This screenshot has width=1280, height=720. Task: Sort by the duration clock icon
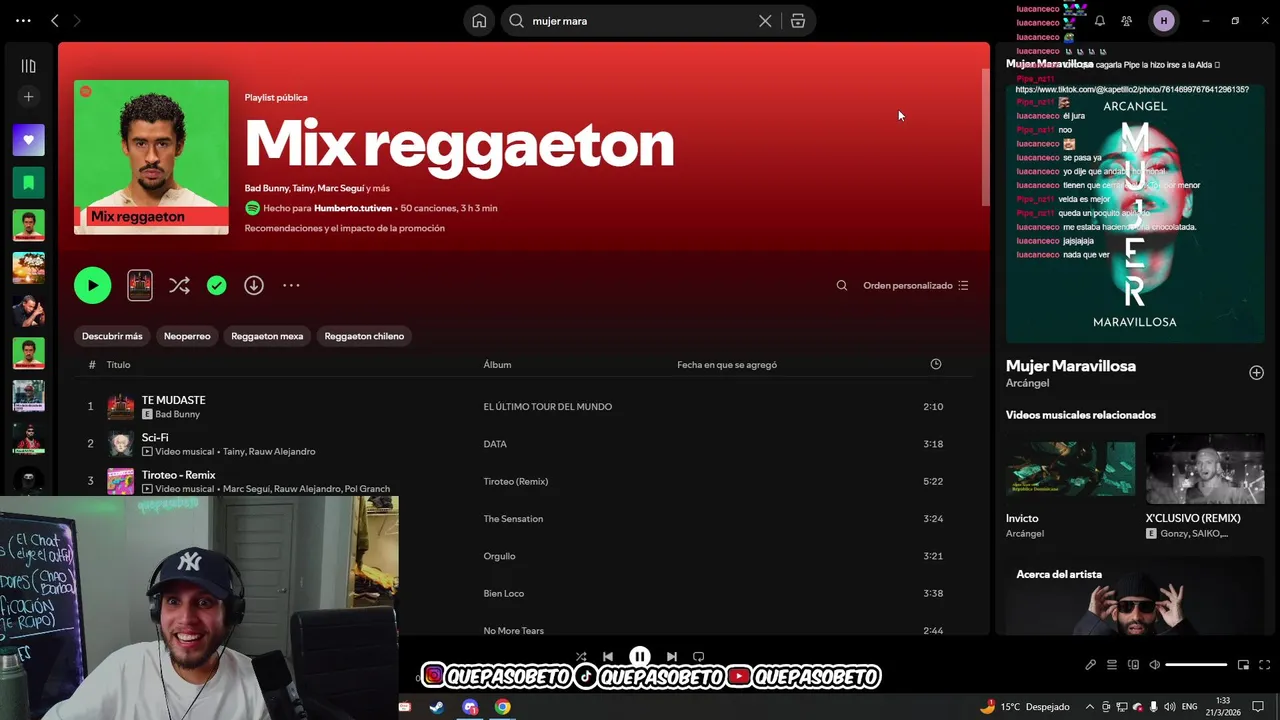tap(936, 364)
